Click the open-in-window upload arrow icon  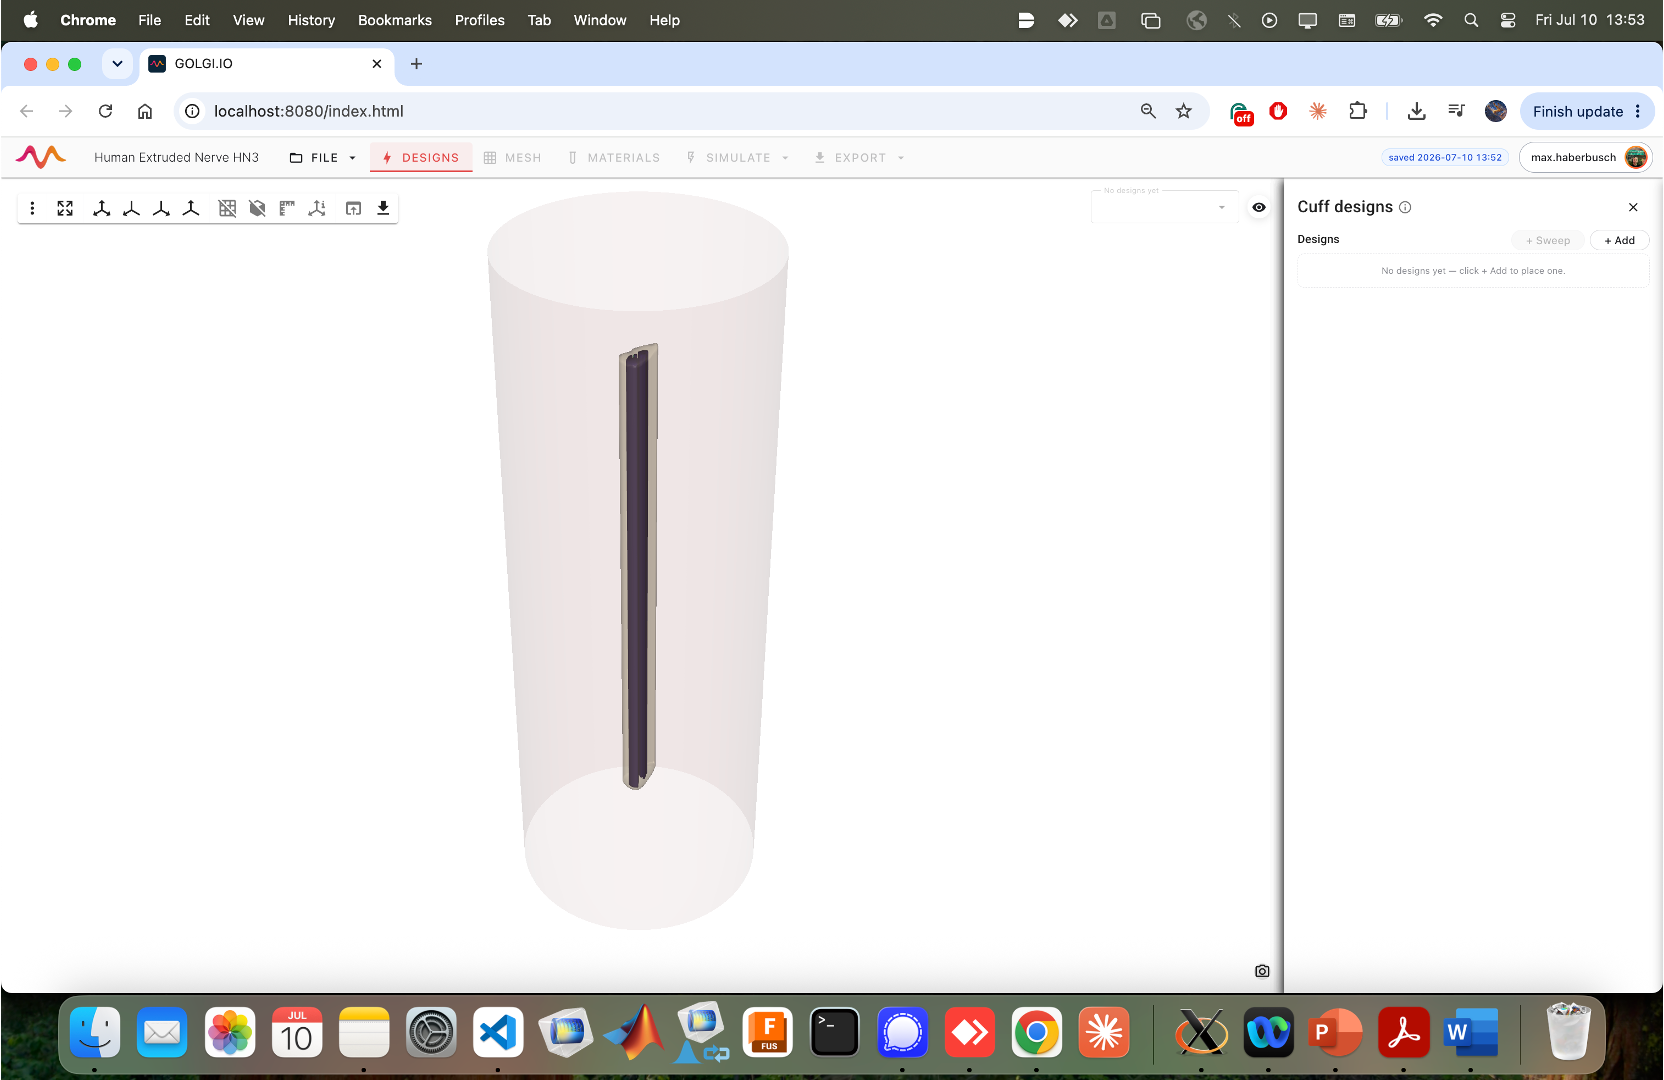(x=353, y=208)
